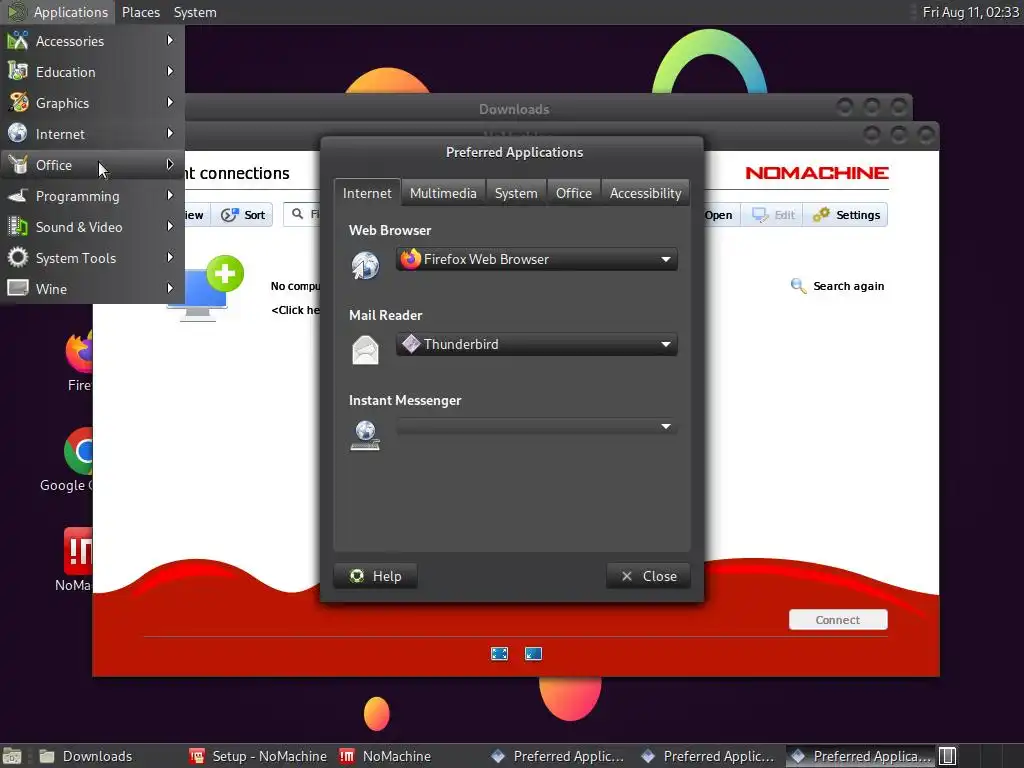Viewport: 1024px width, 768px height.
Task: Open the Sound & Video submenu
Action: tap(92, 227)
